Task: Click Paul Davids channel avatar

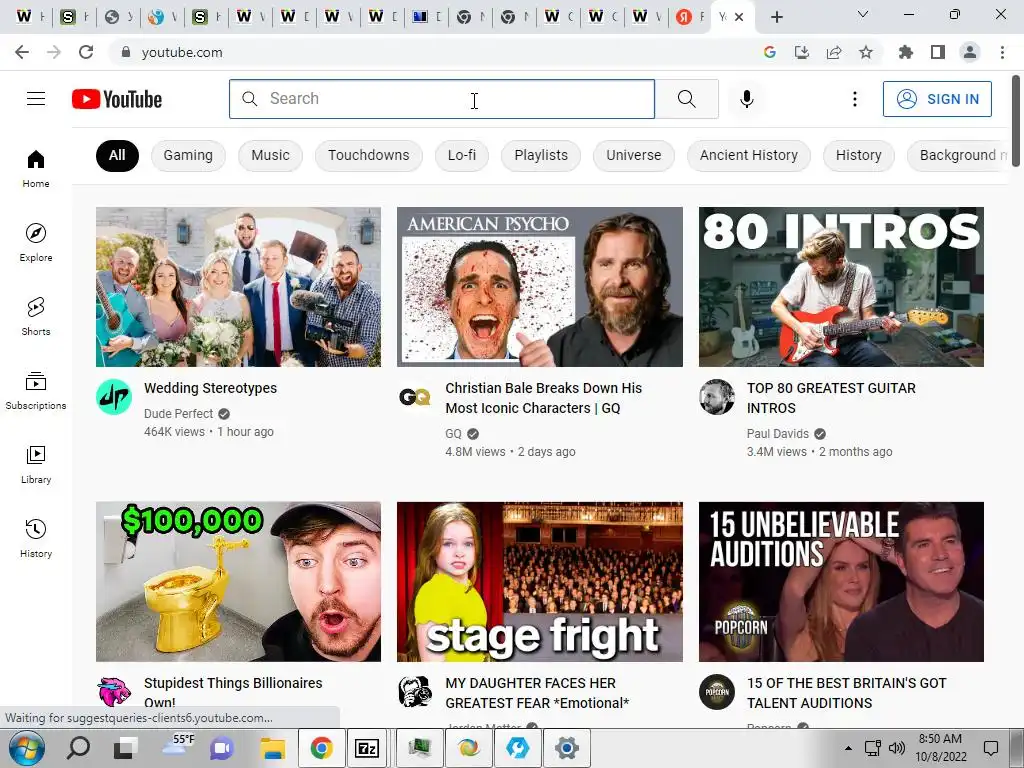Action: click(717, 397)
